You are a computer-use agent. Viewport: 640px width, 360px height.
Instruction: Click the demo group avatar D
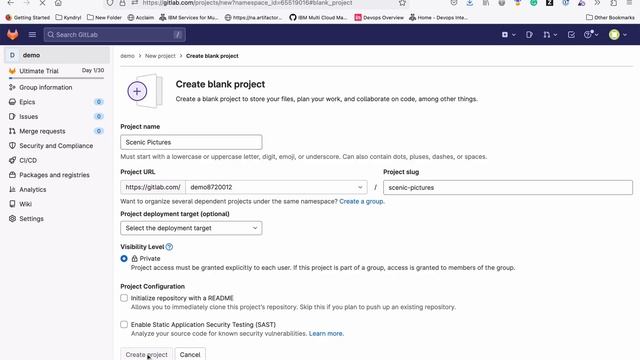coord(12,55)
